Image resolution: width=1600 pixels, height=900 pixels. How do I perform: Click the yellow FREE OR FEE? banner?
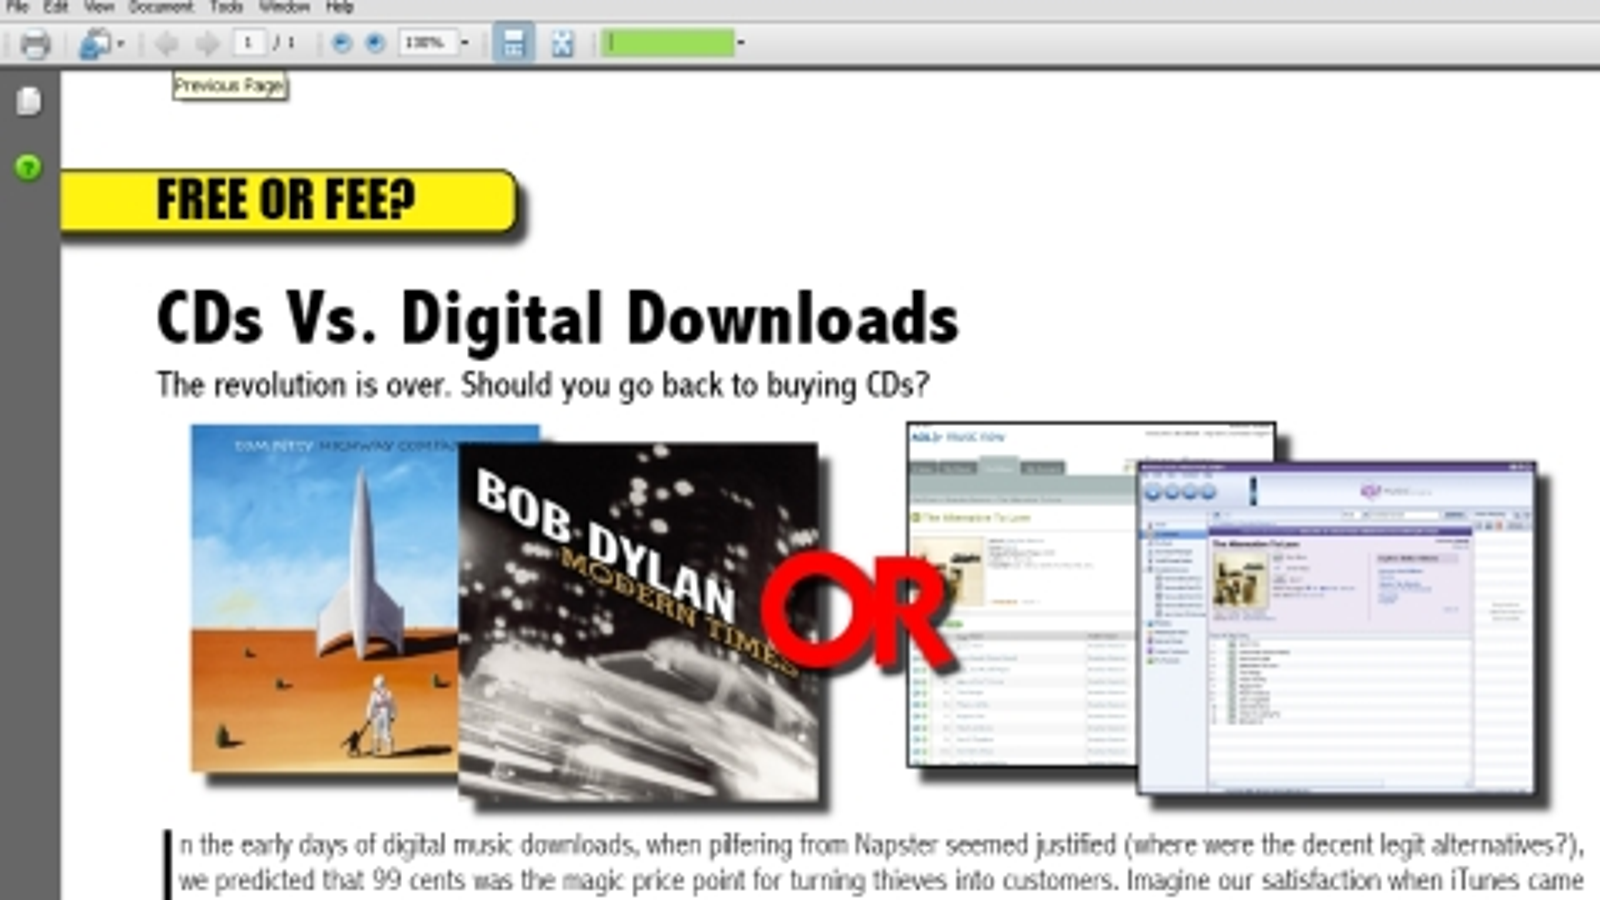click(x=288, y=201)
